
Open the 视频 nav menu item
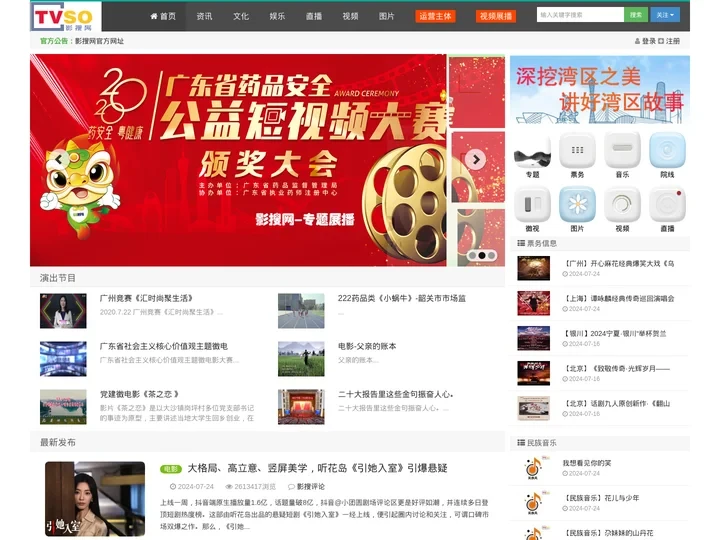(x=350, y=16)
